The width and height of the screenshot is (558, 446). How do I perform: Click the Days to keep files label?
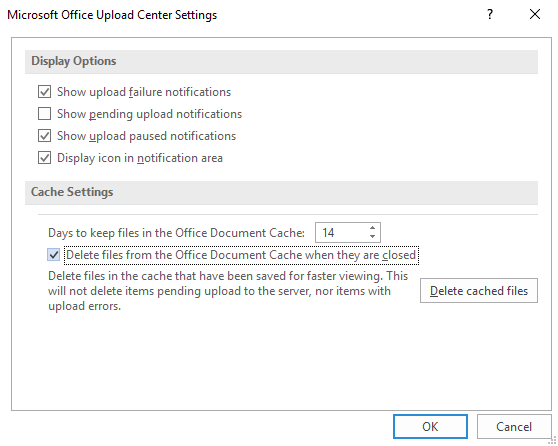(x=177, y=233)
